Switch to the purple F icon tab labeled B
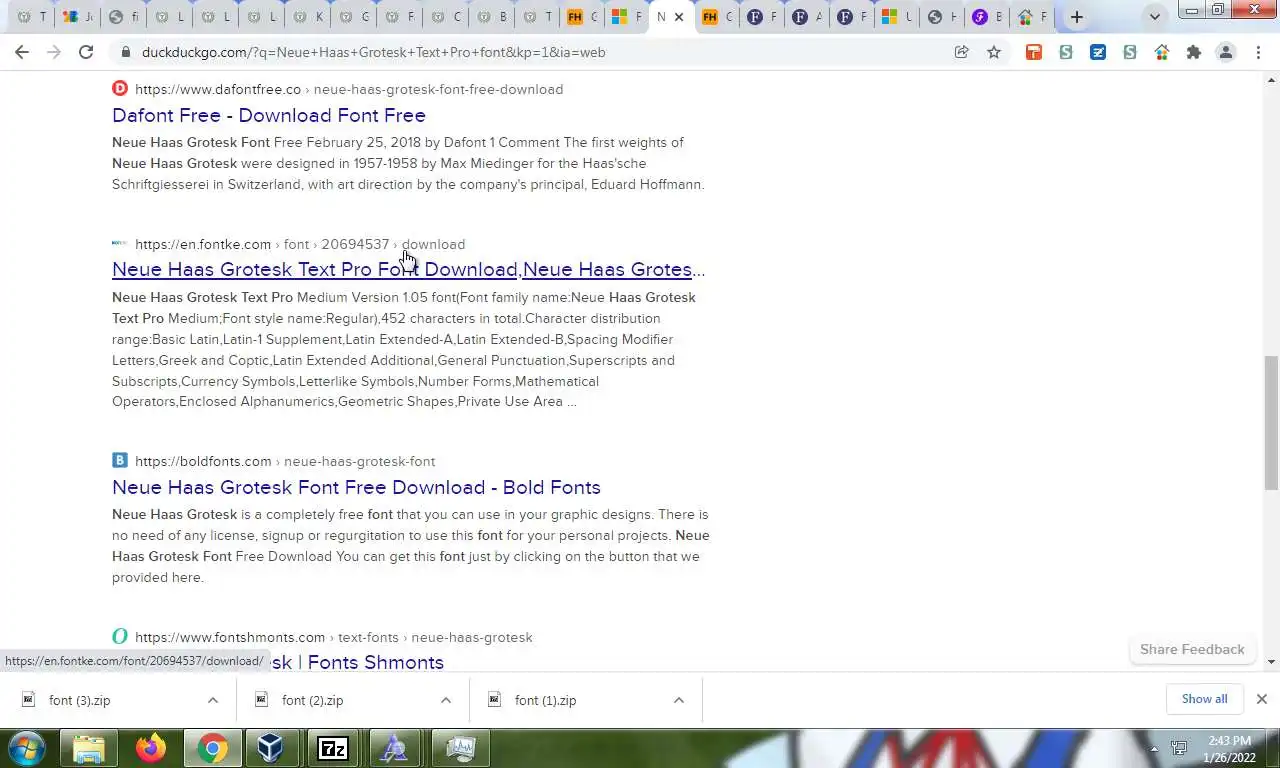 pos(988,17)
